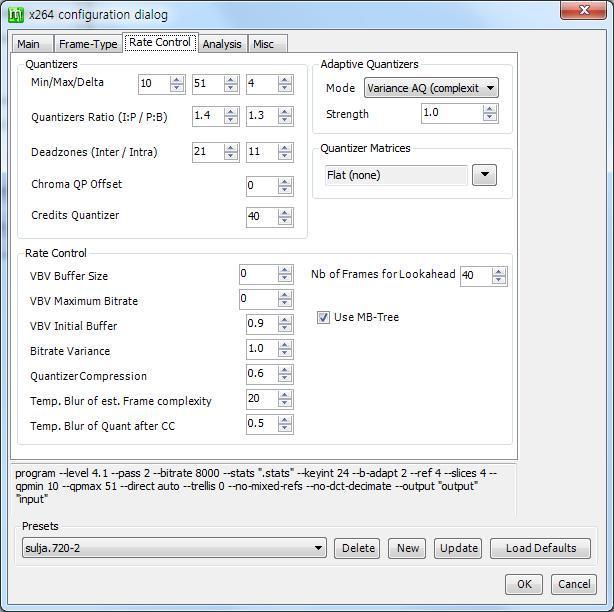Image resolution: width=614 pixels, height=612 pixels.
Task: Click the Delete preset button
Action: (357, 548)
